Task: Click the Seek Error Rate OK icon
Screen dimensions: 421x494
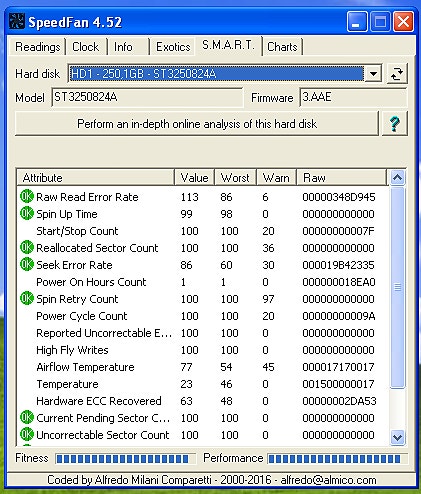Action: click(x=27, y=264)
